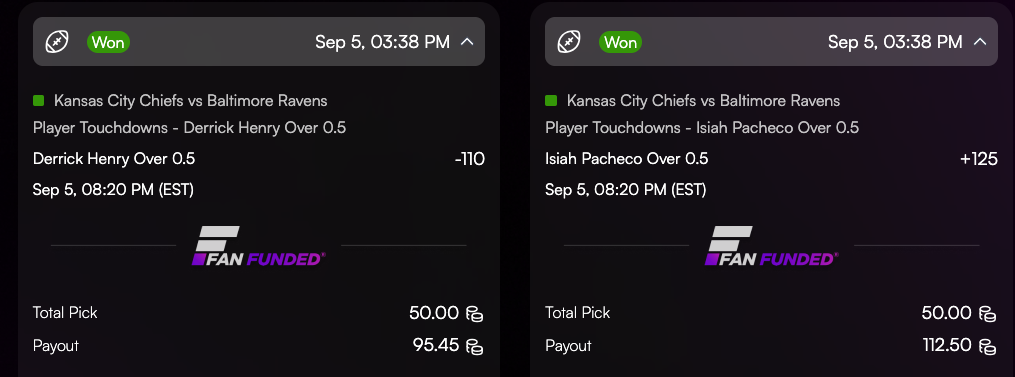Click the football icon on Derrick Henry pick

57,42
